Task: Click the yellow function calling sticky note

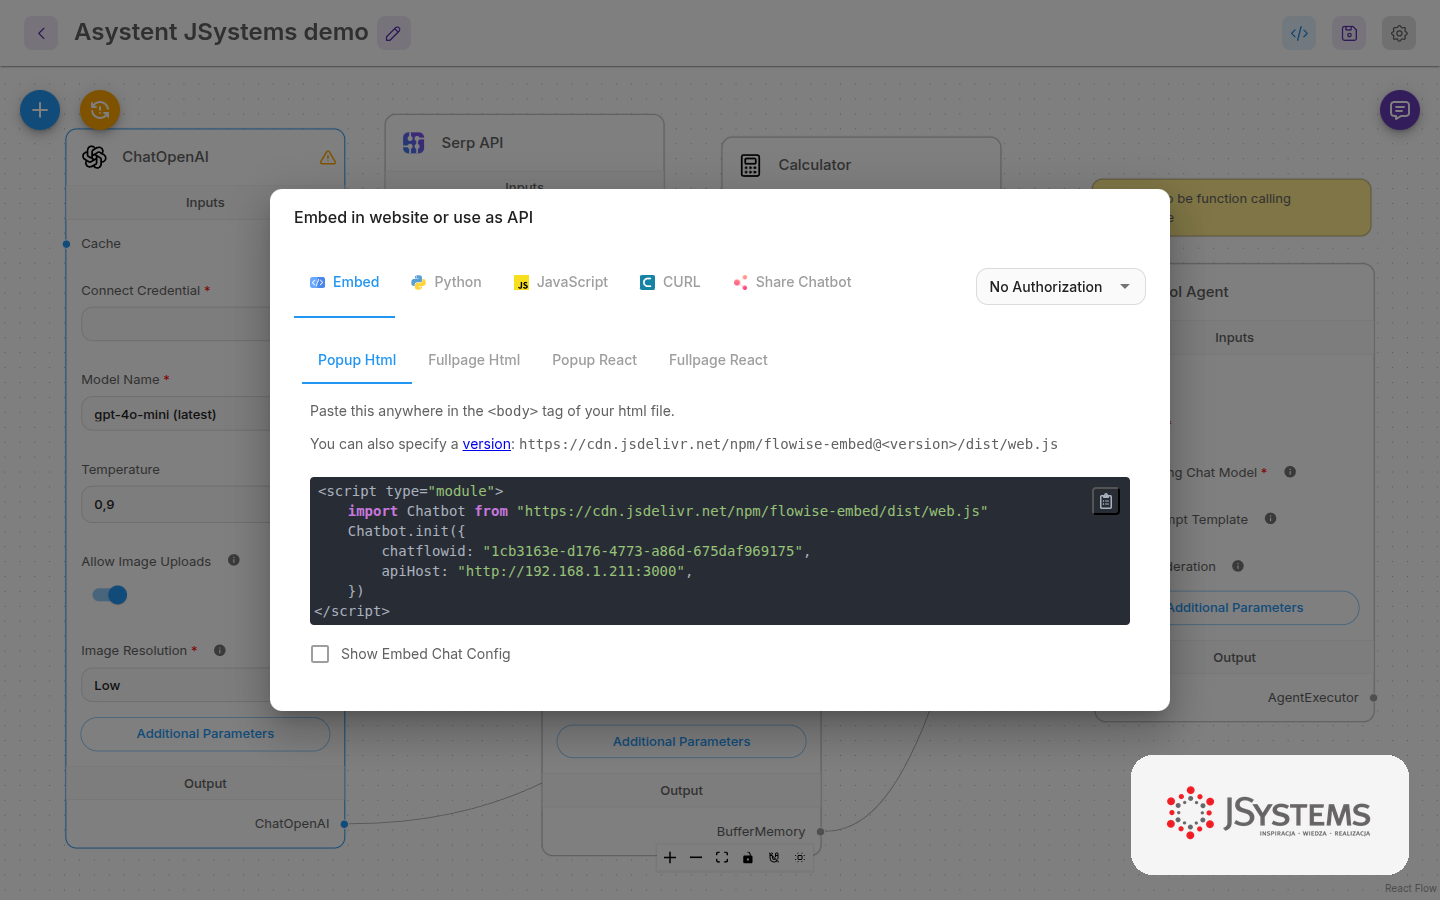Action: (x=1270, y=207)
